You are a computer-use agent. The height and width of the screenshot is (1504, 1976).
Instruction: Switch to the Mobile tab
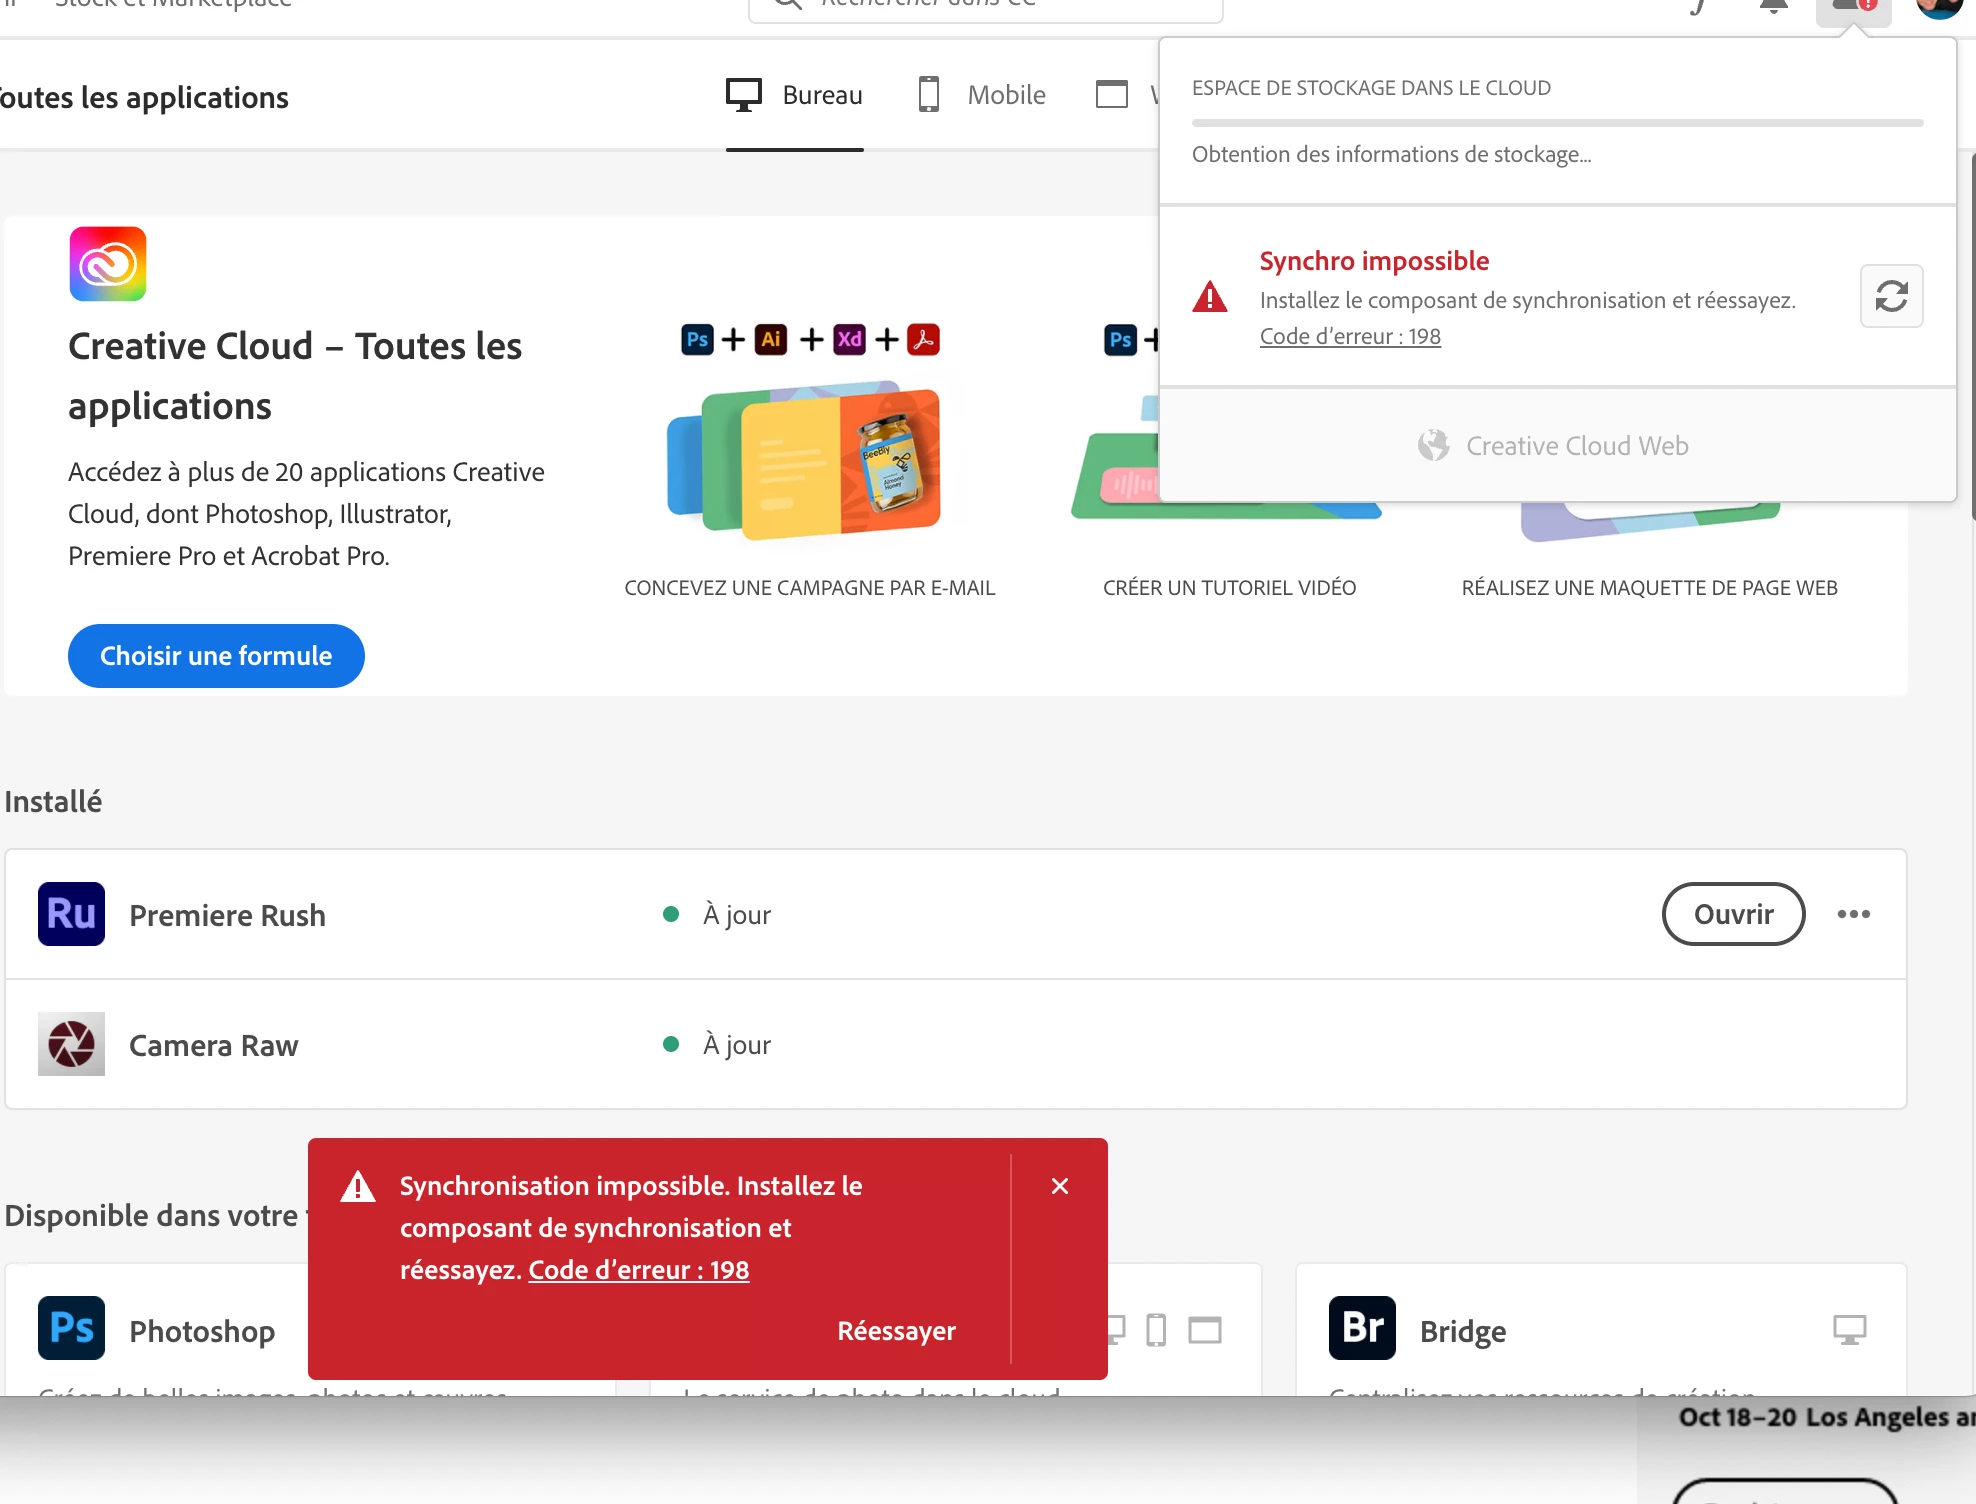click(982, 95)
